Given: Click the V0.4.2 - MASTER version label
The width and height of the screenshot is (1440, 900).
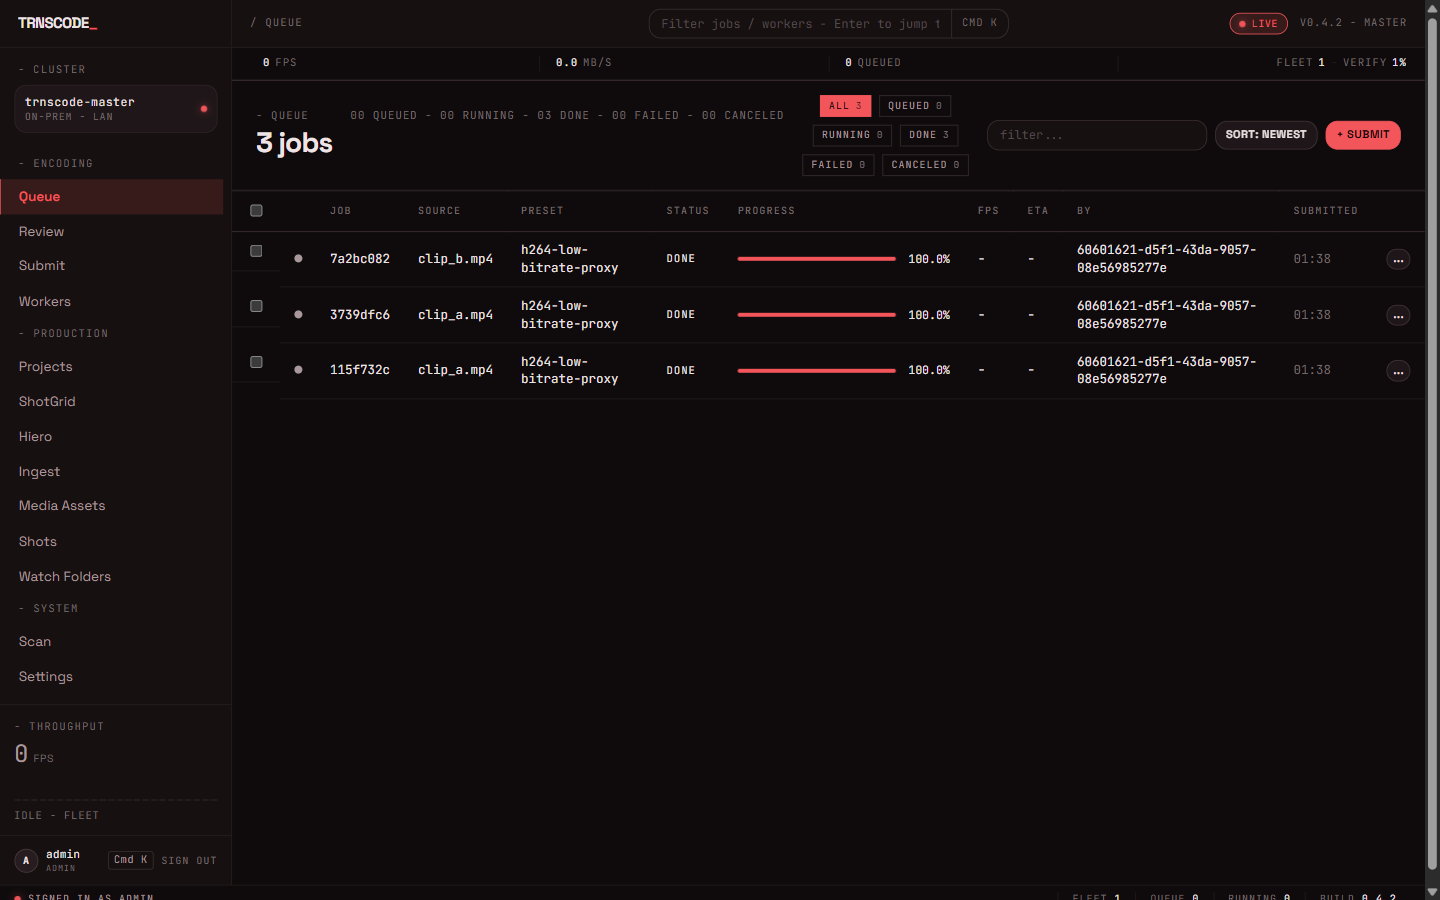Looking at the screenshot, I should [x=1353, y=22].
